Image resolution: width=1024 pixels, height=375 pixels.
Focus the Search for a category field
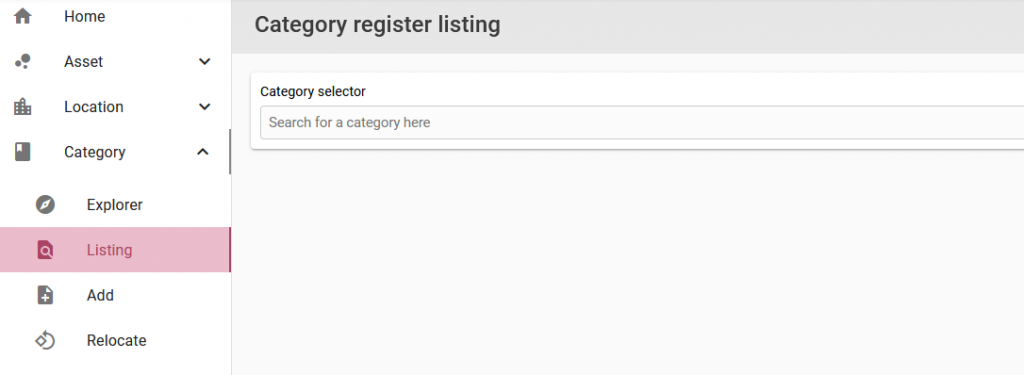coord(642,123)
